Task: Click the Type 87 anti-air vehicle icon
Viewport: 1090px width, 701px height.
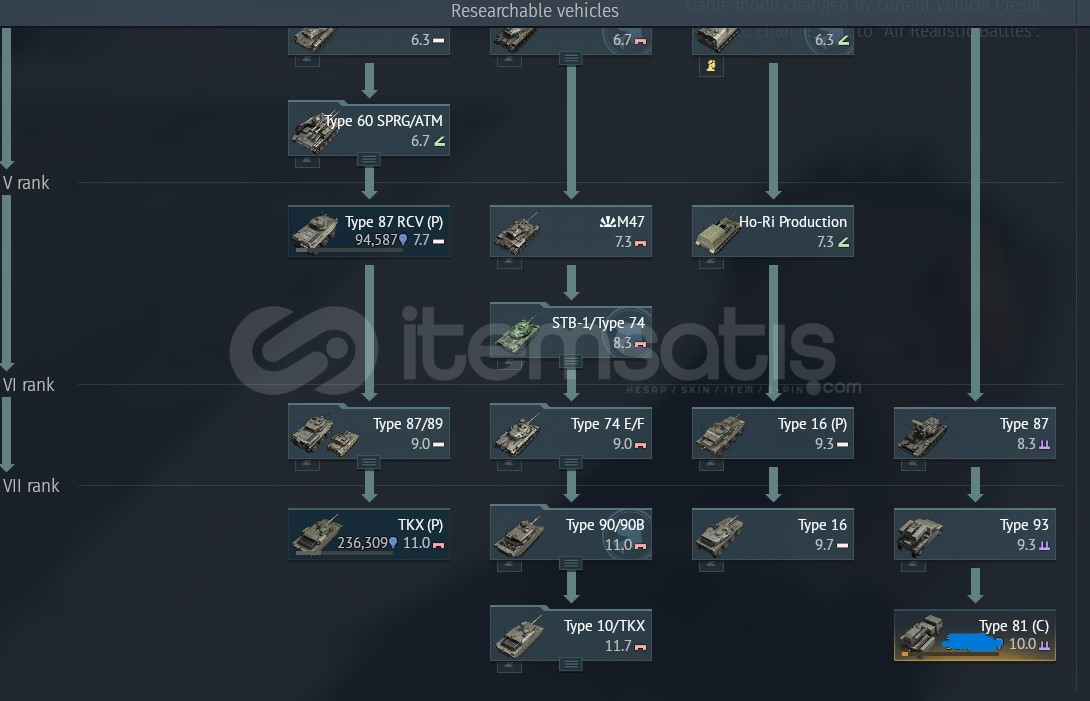Action: [x=922, y=435]
